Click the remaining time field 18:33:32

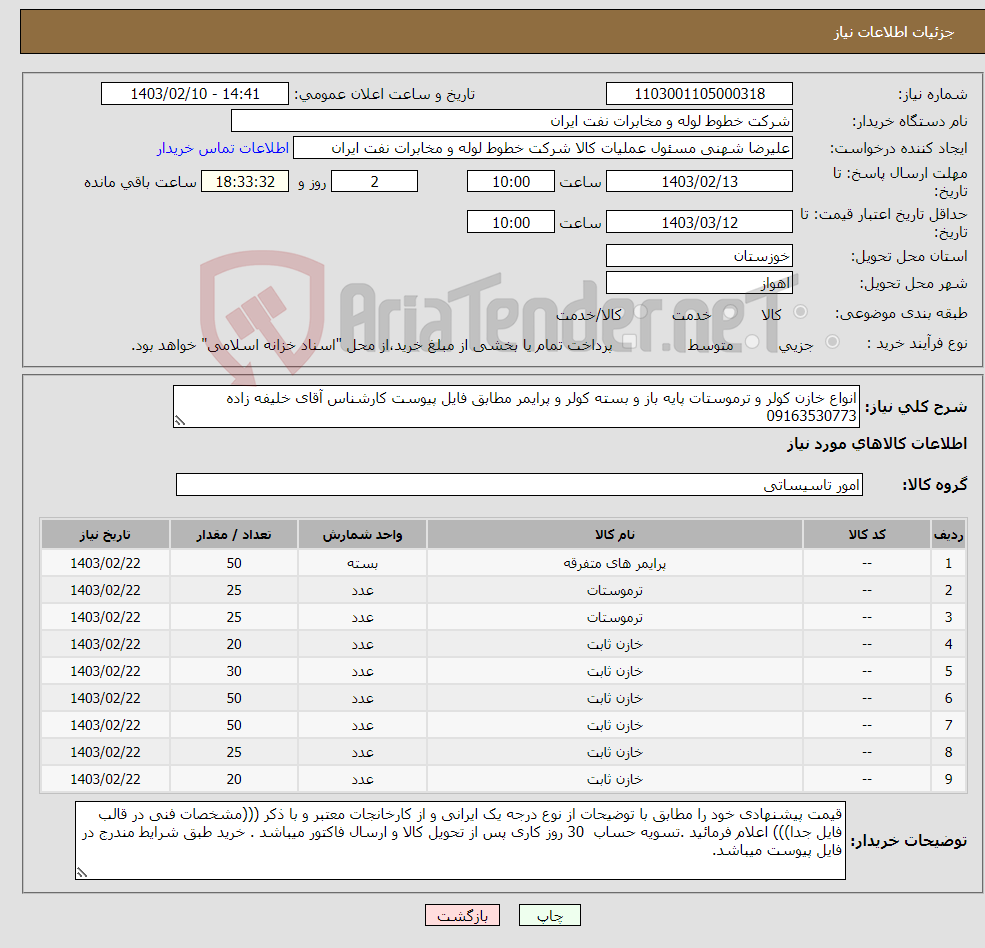coord(245,182)
